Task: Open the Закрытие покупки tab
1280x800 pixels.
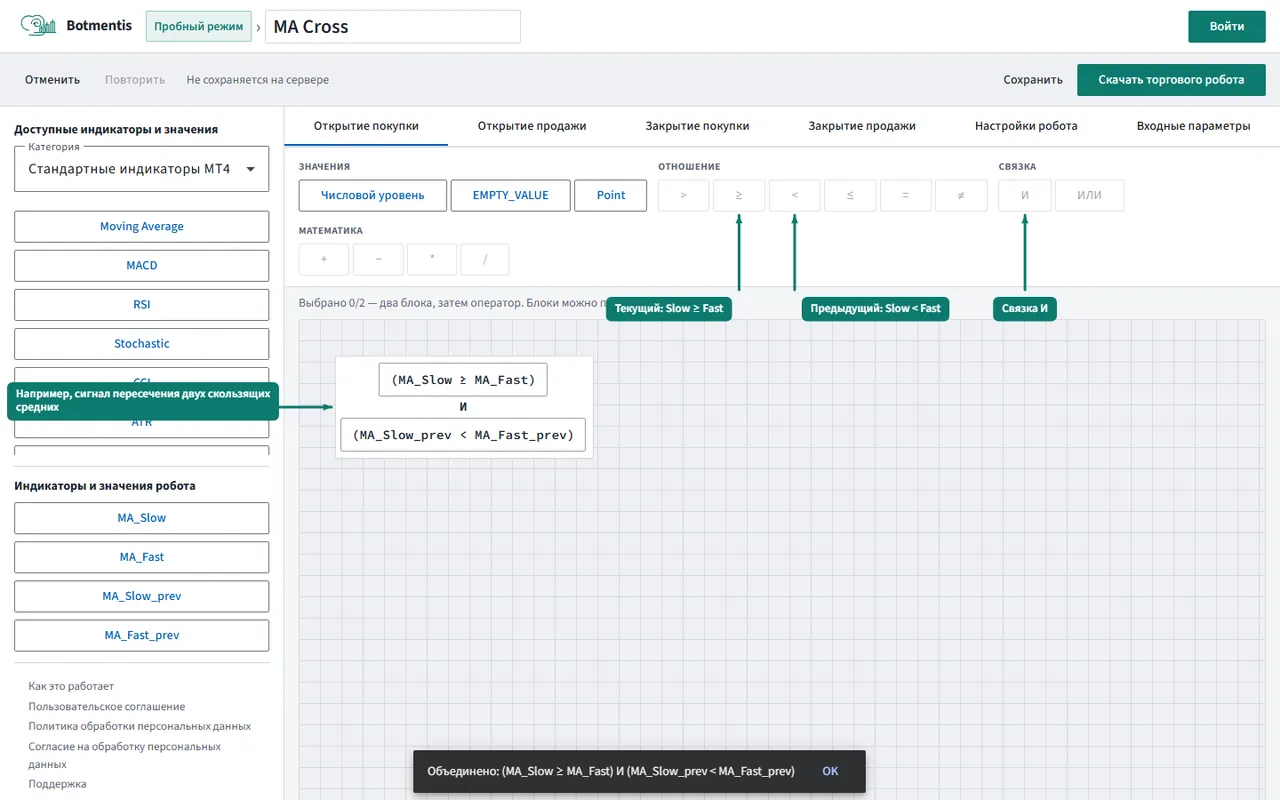Action: [697, 126]
